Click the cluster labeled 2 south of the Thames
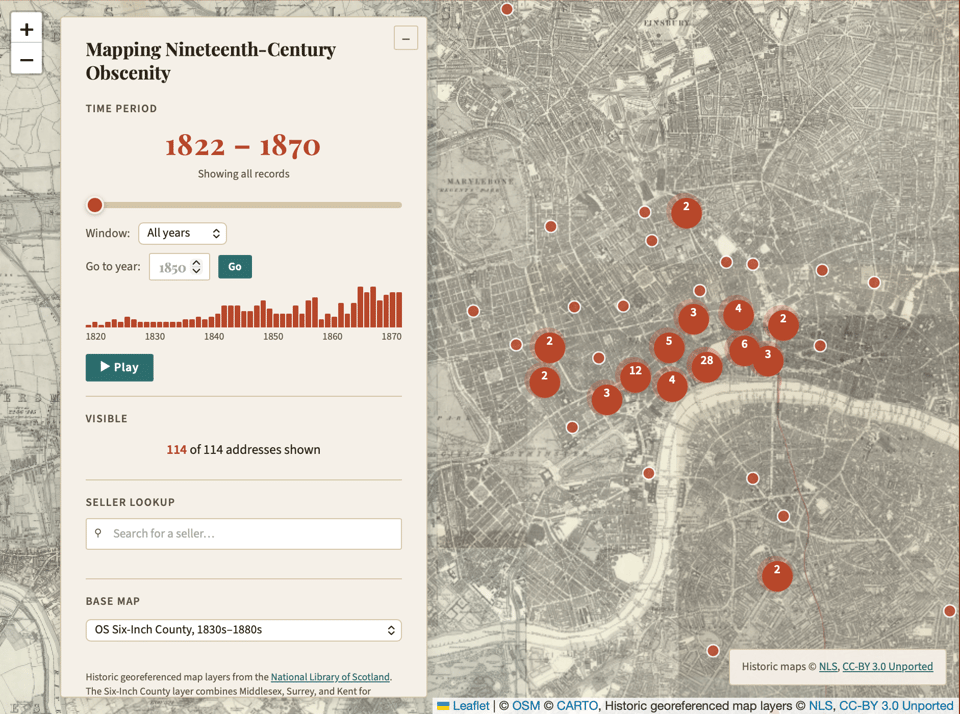The image size is (960, 714). pos(777,575)
